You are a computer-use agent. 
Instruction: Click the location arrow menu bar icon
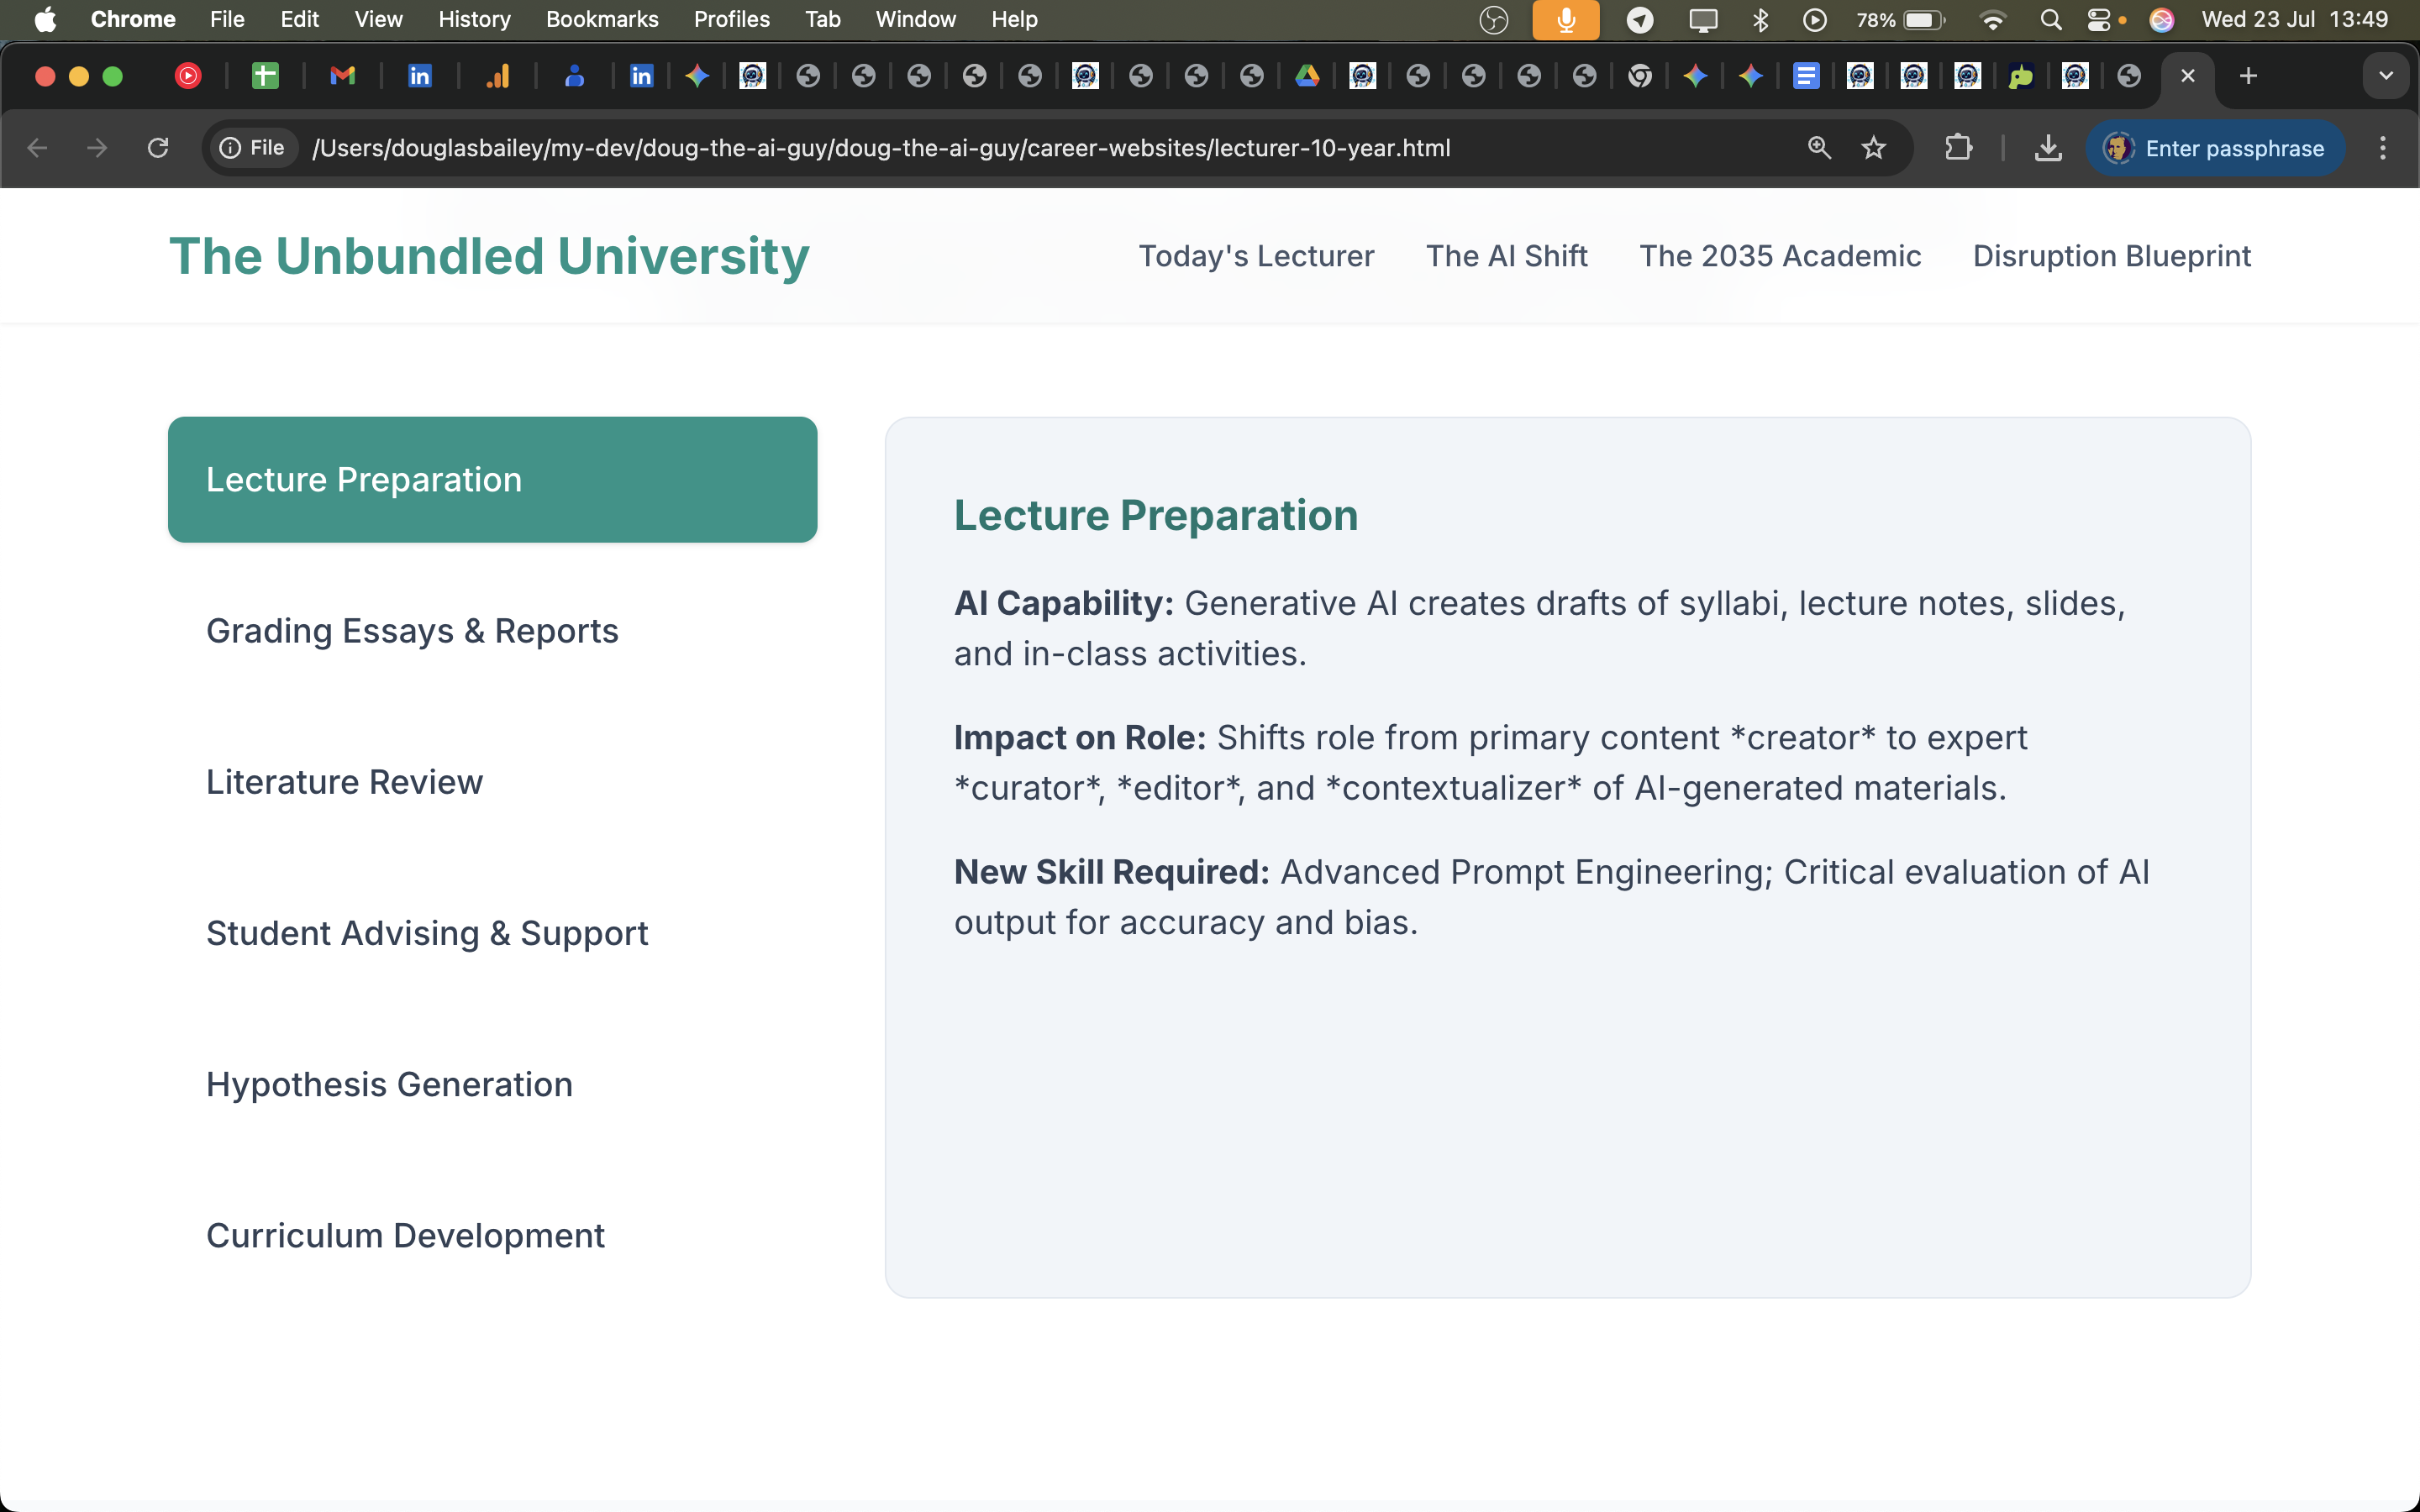[x=1639, y=19]
